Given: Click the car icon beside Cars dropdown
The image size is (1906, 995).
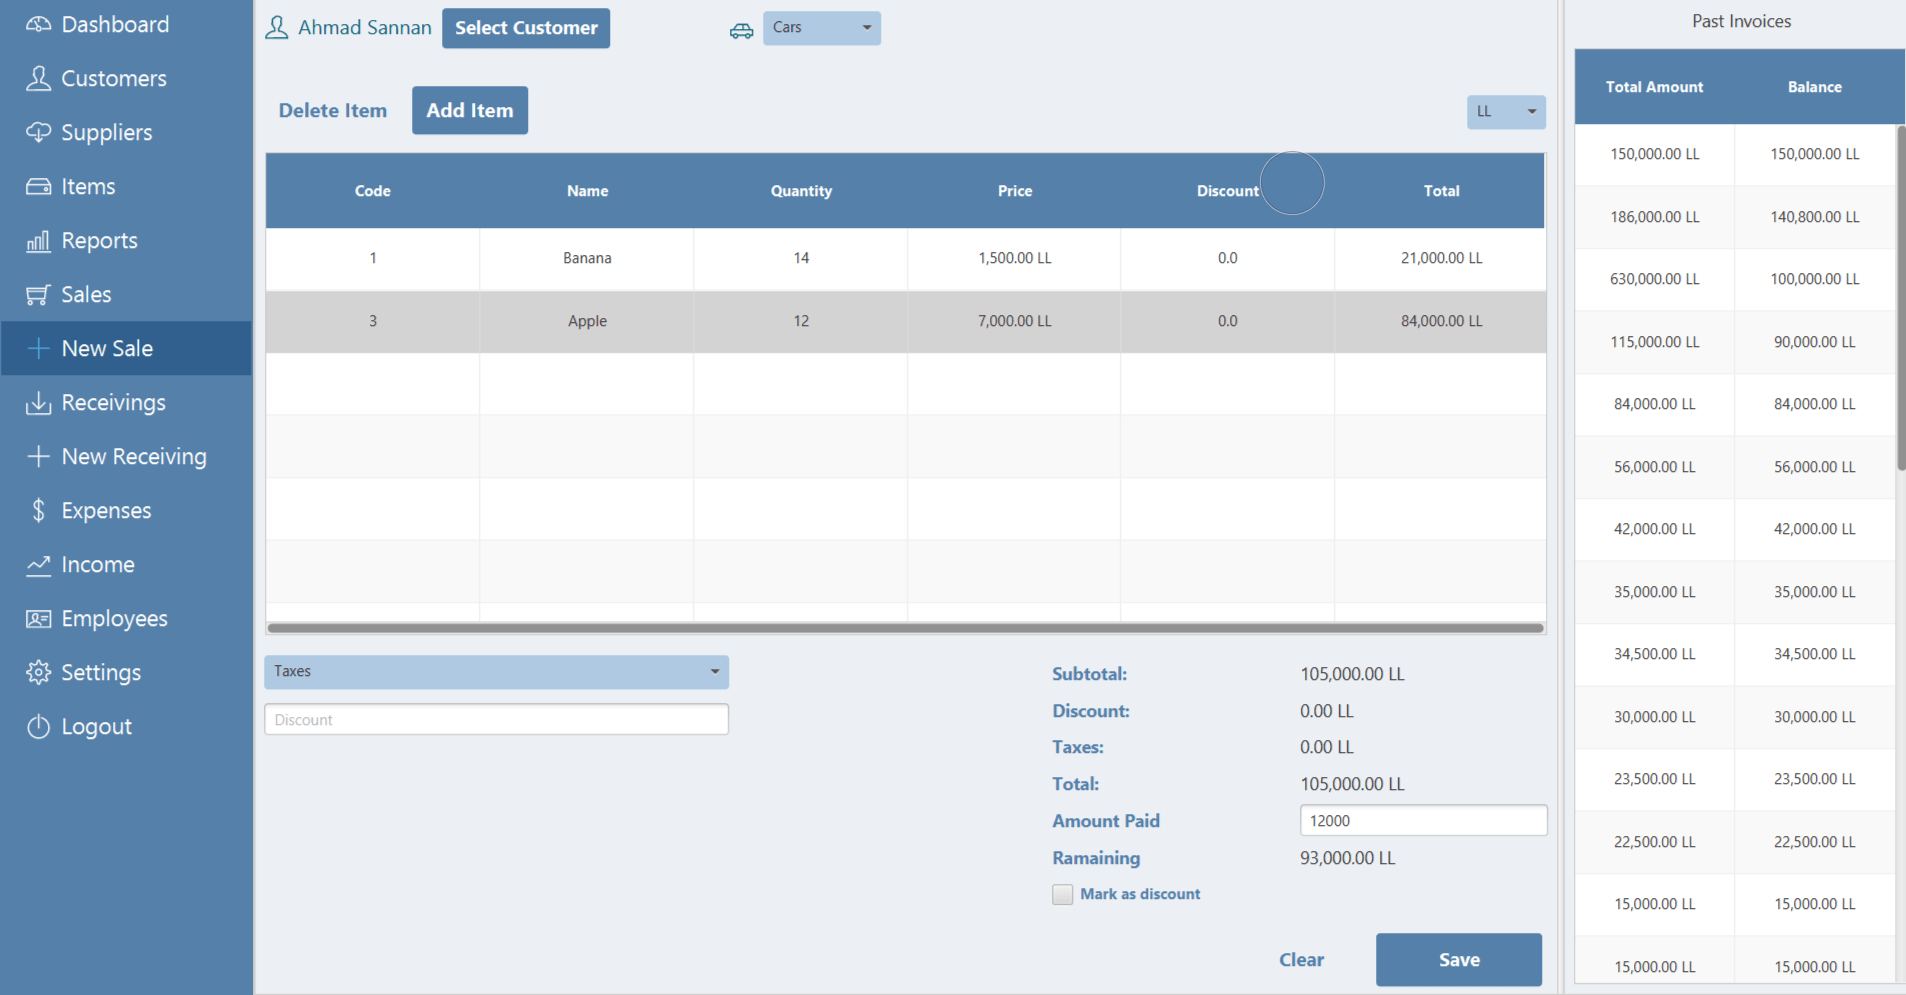Looking at the screenshot, I should click(741, 30).
